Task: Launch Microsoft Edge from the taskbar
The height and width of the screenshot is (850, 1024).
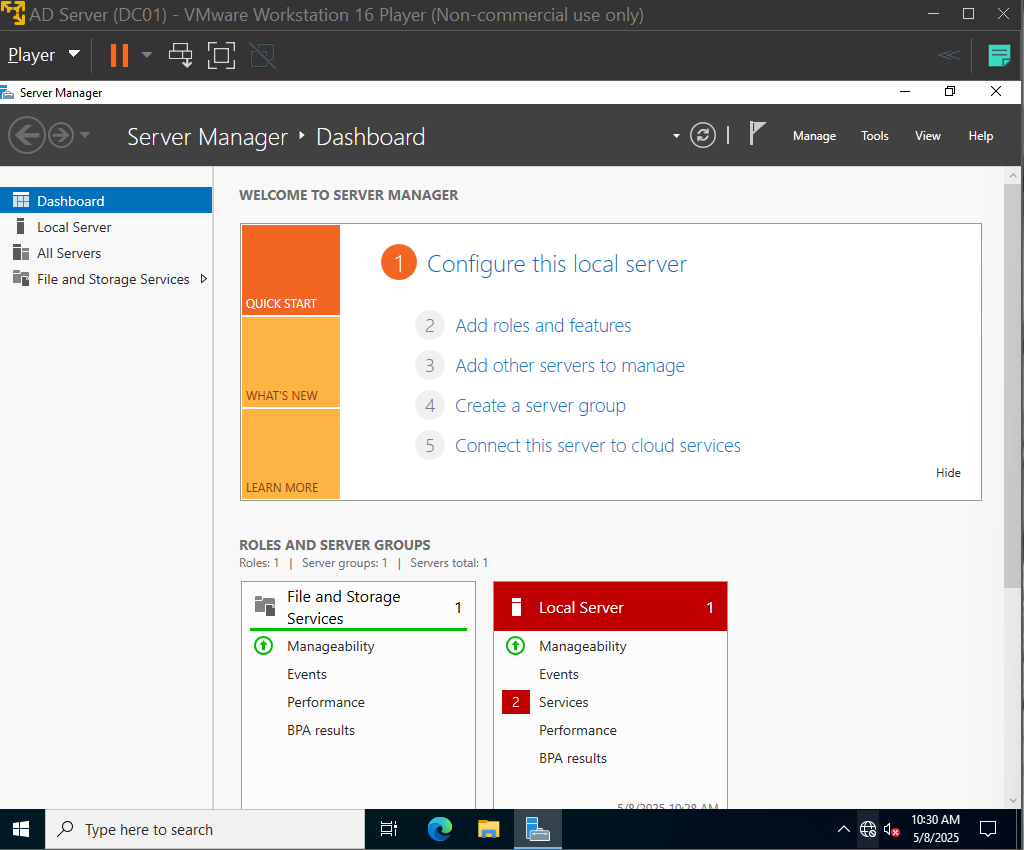Action: coord(440,829)
